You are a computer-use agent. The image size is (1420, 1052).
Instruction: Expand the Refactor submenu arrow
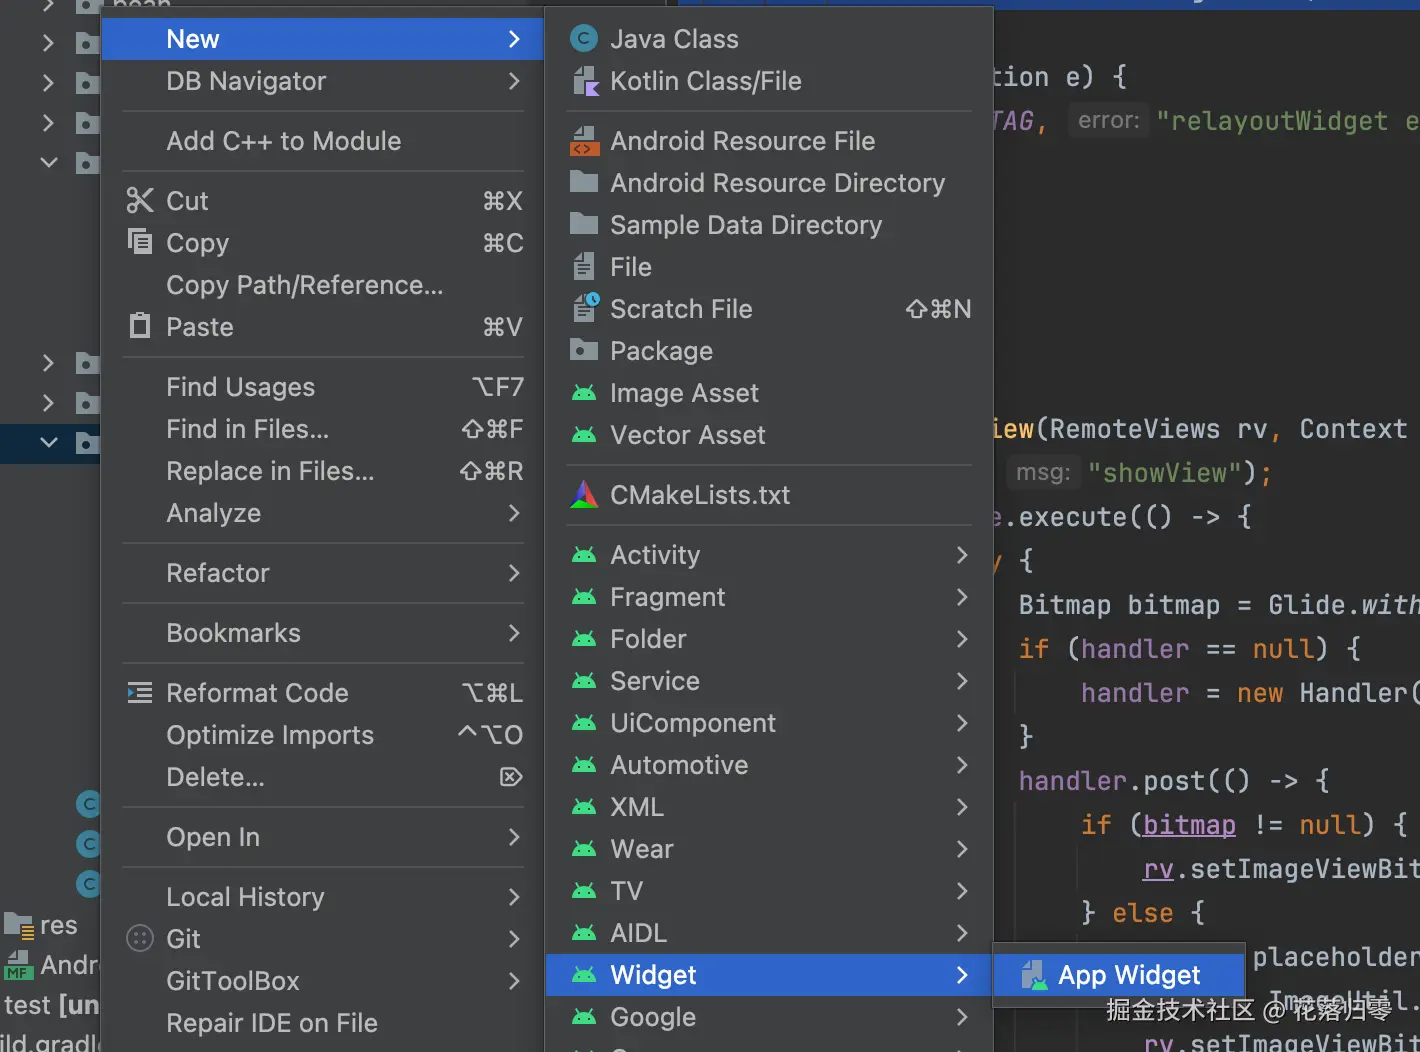(x=514, y=573)
